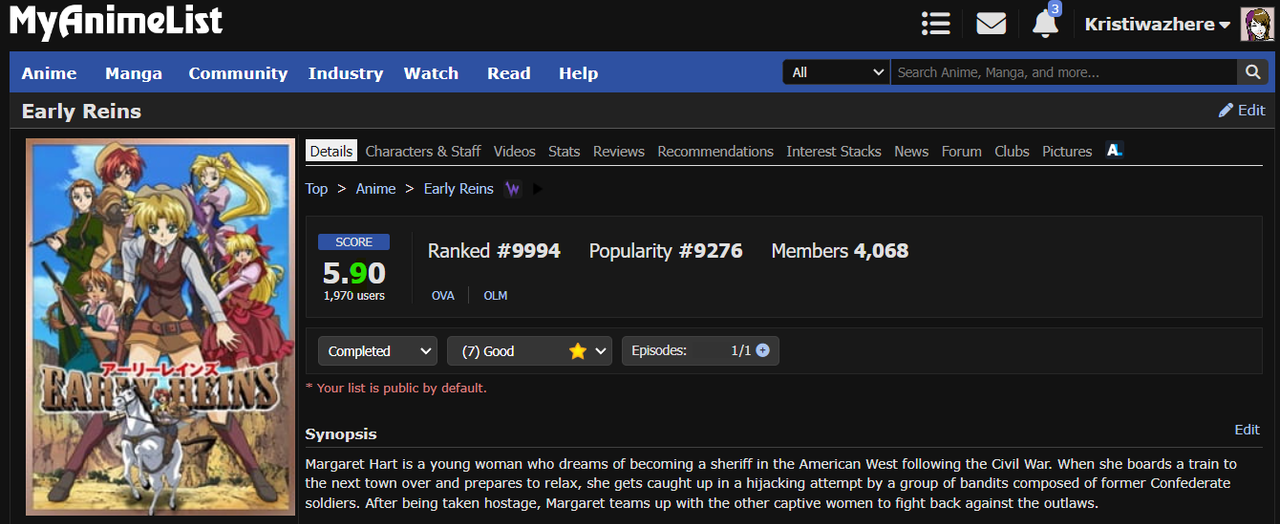Viewport: 1280px width, 524px height.
Task: Switch to the Stats tab
Action: click(x=564, y=151)
